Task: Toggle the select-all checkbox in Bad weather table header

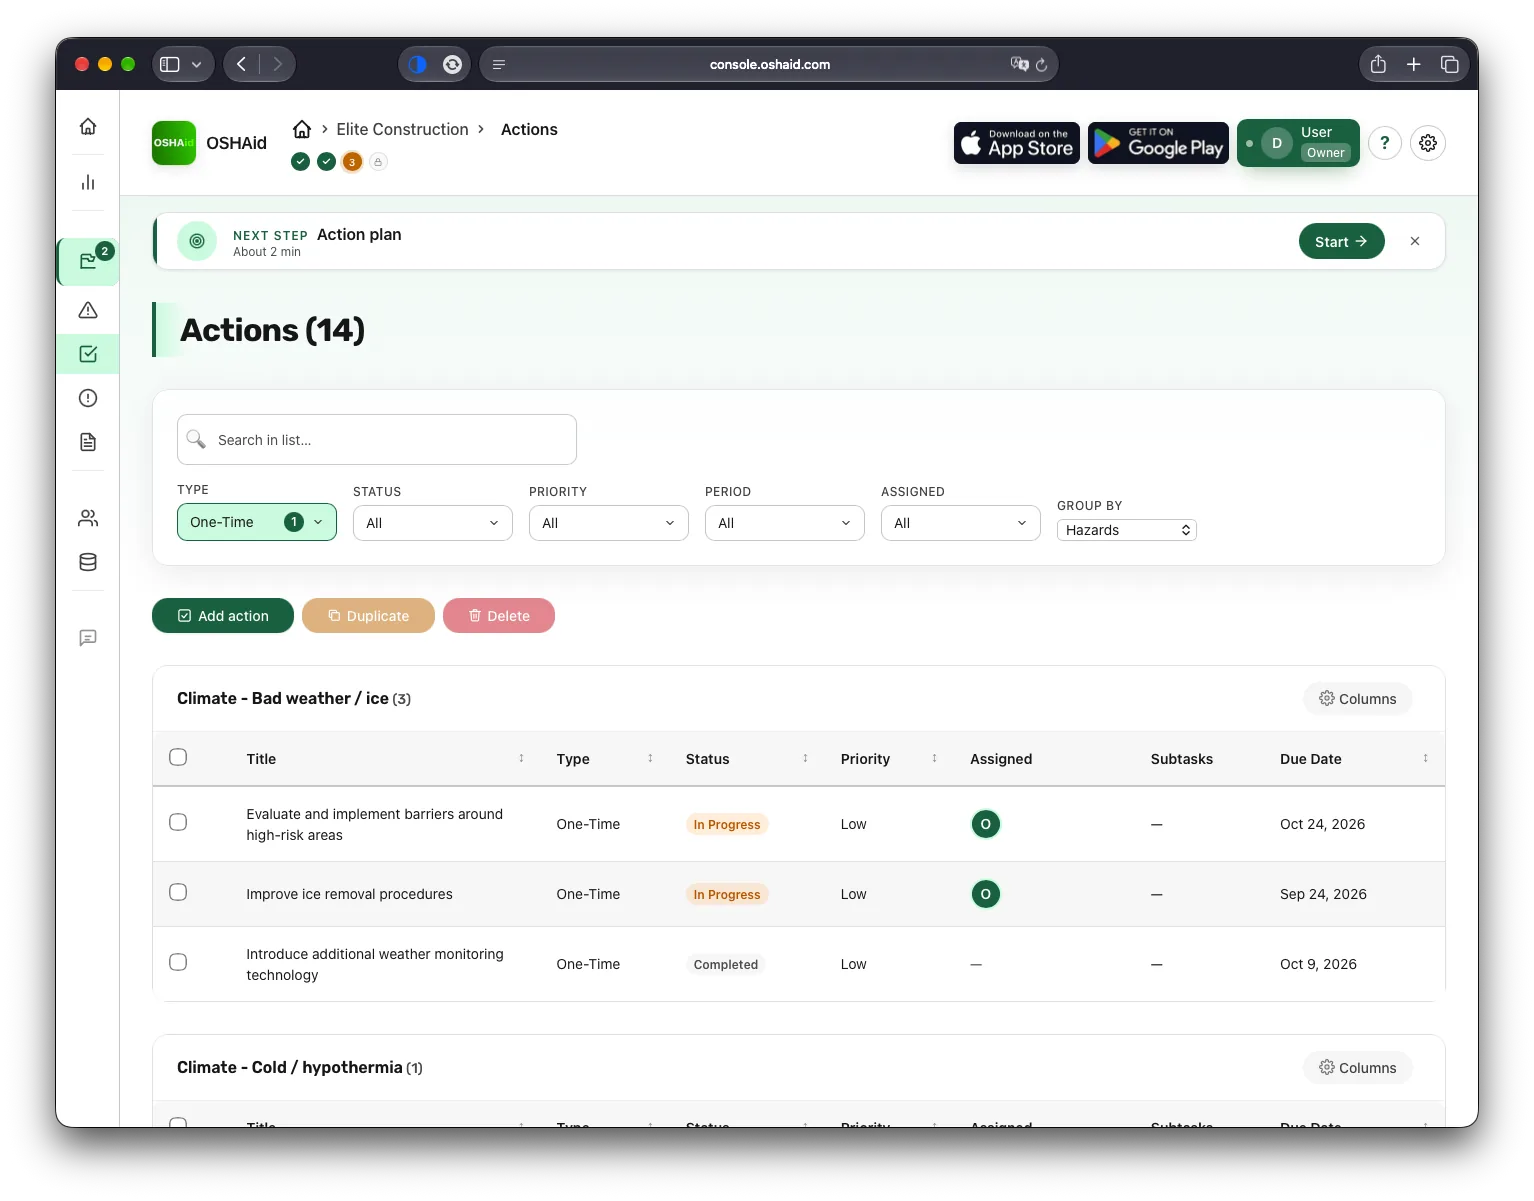Action: point(178,757)
